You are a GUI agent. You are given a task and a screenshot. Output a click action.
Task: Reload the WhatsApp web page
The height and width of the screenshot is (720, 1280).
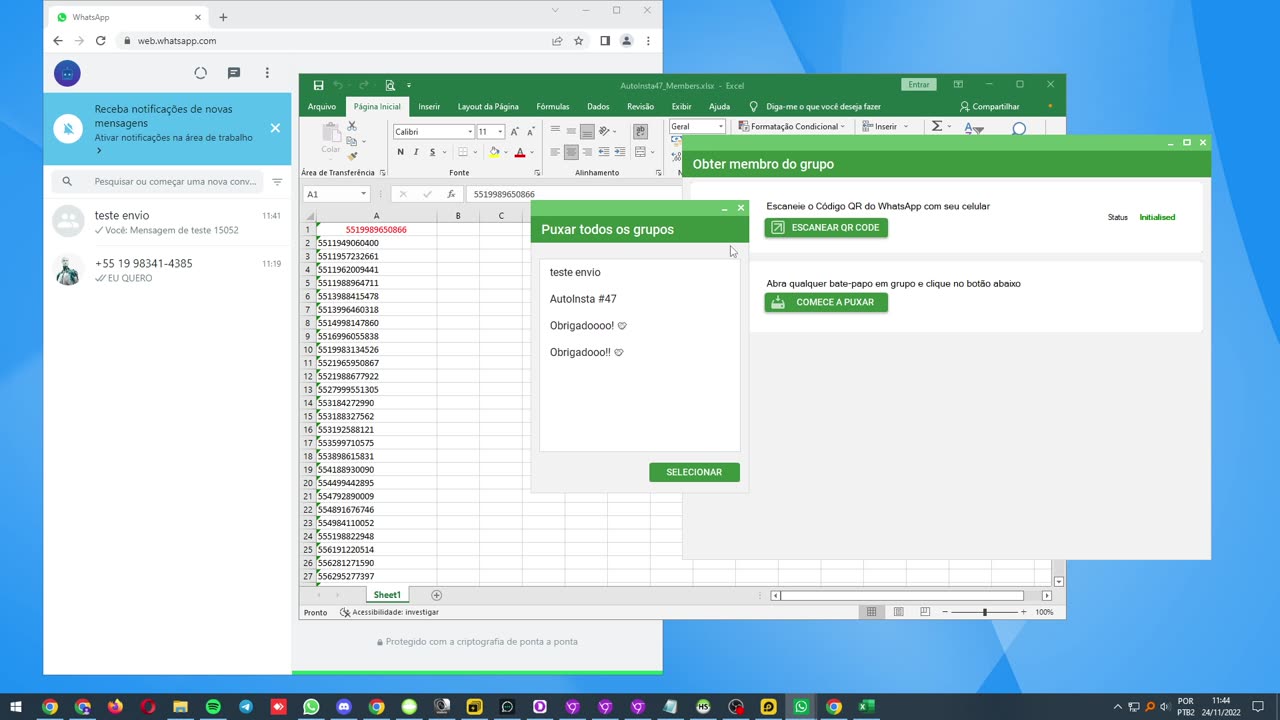(100, 41)
